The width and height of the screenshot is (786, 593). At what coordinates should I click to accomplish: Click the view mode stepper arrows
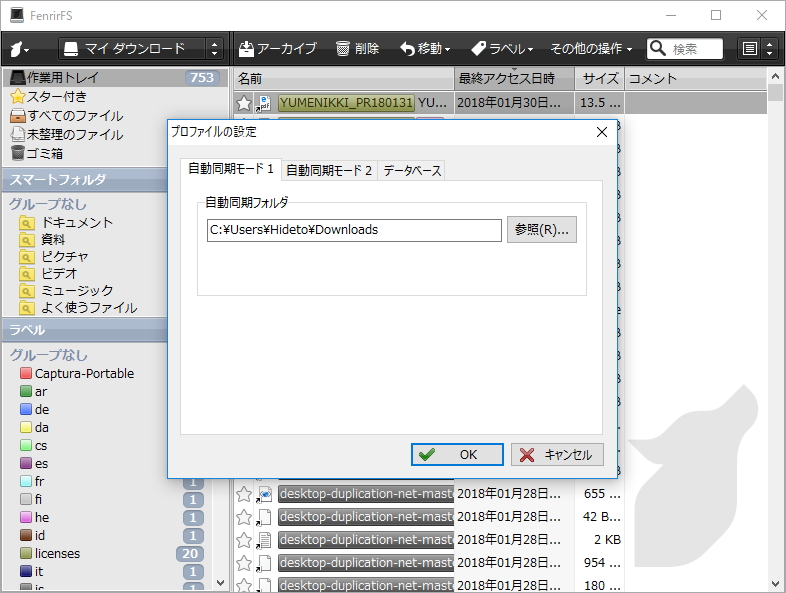click(x=769, y=49)
